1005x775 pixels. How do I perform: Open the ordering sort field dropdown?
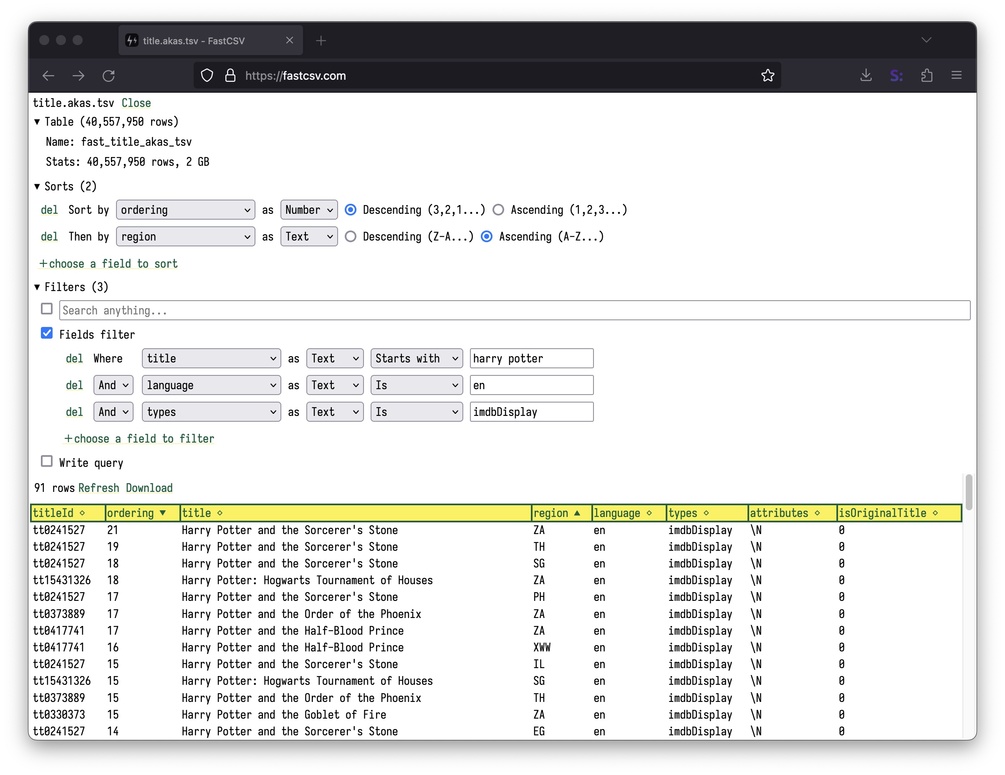tap(185, 210)
